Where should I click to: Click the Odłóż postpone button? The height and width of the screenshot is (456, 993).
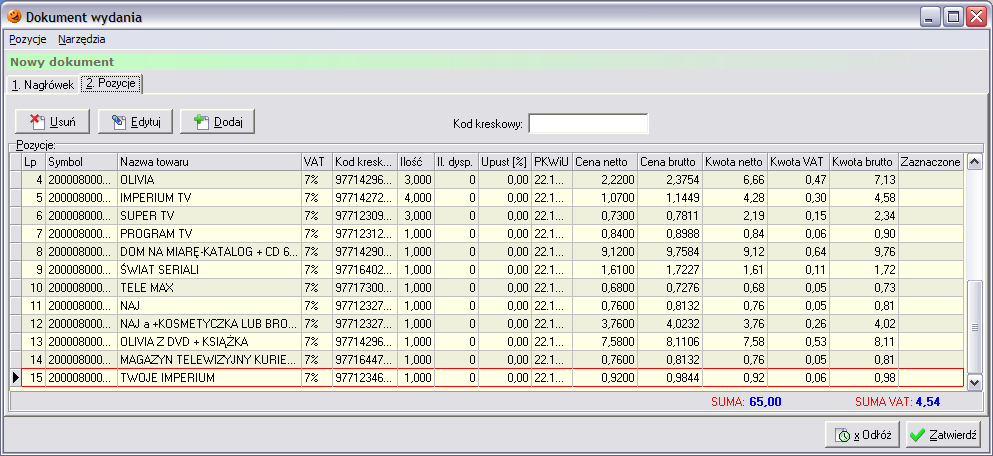863,435
